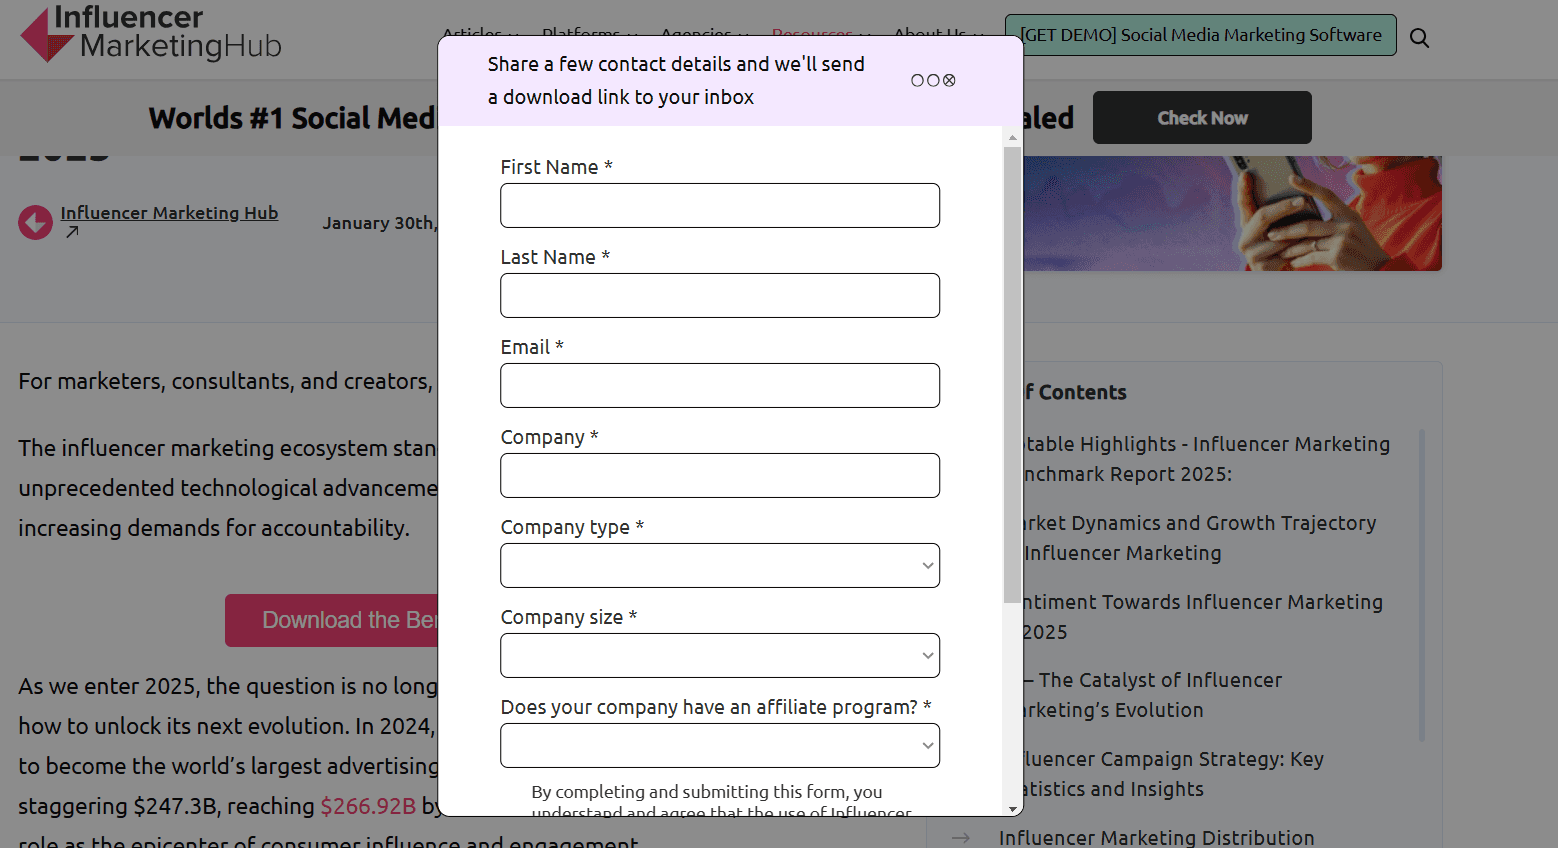Click GET DEMO Social Media Marketing Software button
Viewport: 1558px width, 848px height.
click(x=1201, y=35)
